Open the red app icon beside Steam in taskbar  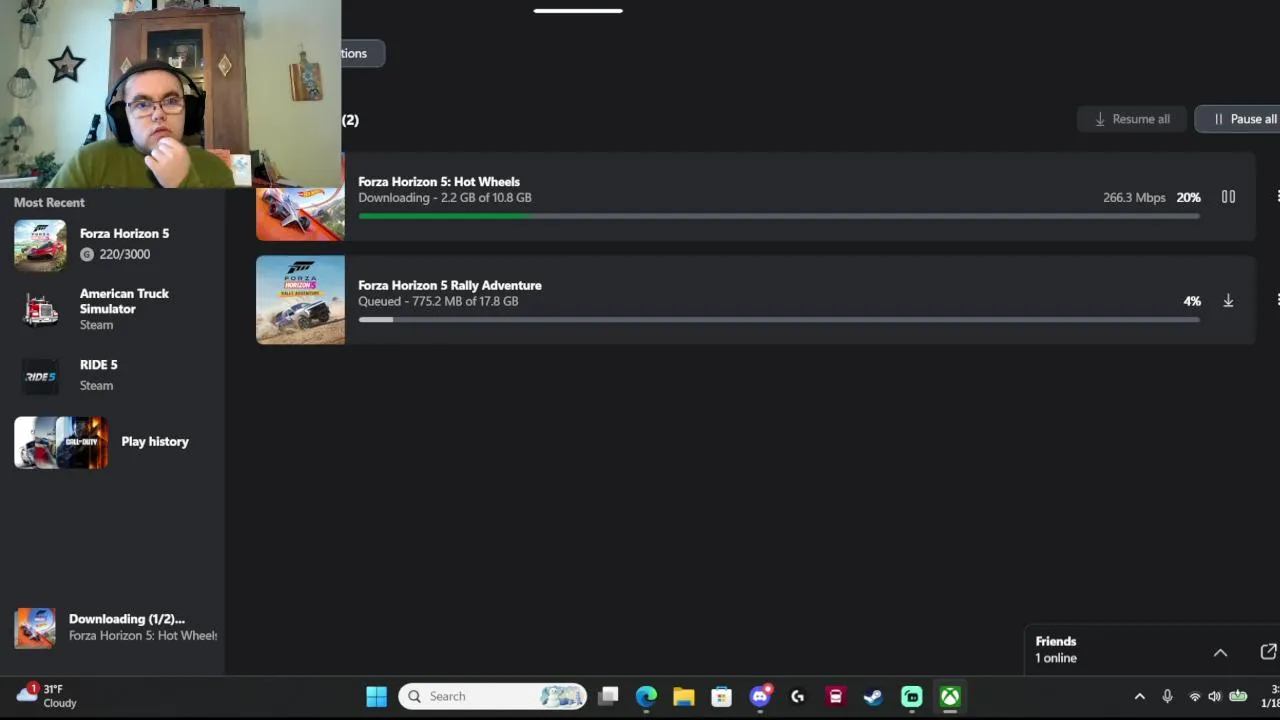pyautogui.click(x=836, y=696)
